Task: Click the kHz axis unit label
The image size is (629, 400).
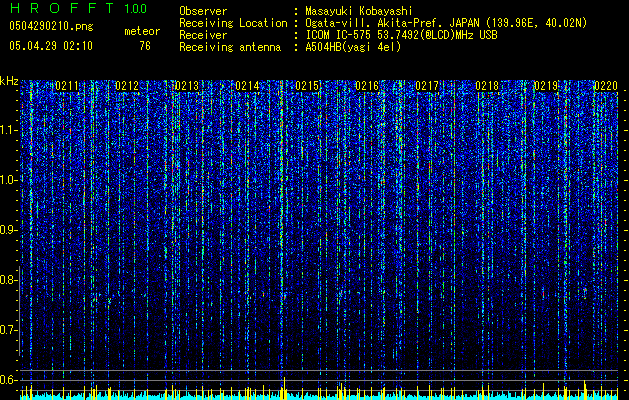Action: (x=9, y=81)
